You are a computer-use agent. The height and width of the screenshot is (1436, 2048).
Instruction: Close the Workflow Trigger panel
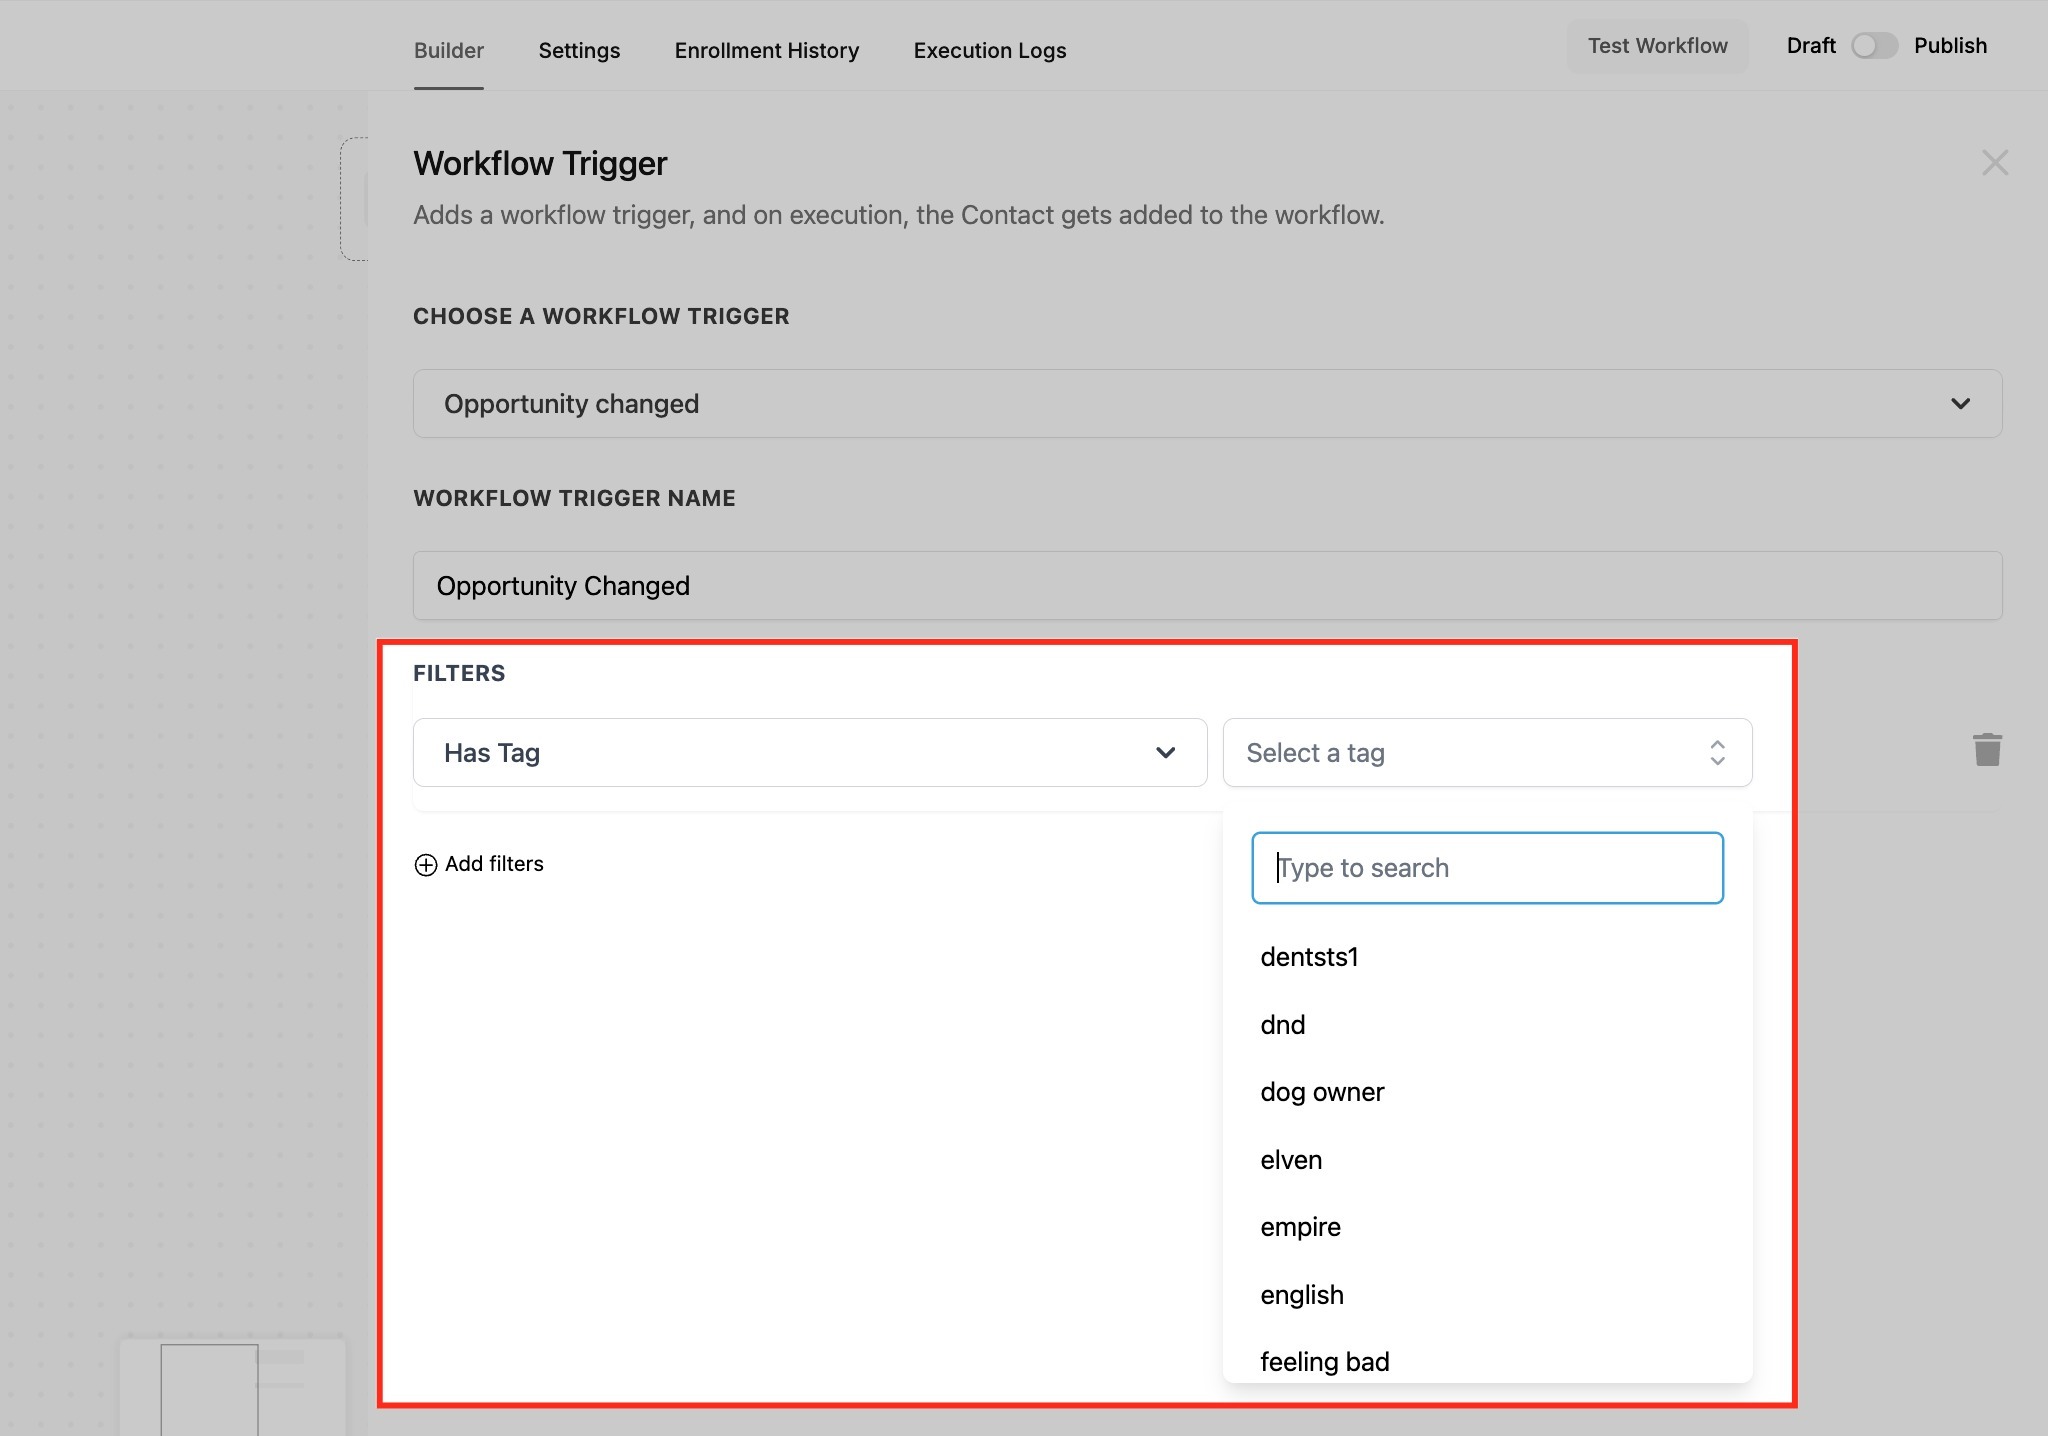point(1994,163)
